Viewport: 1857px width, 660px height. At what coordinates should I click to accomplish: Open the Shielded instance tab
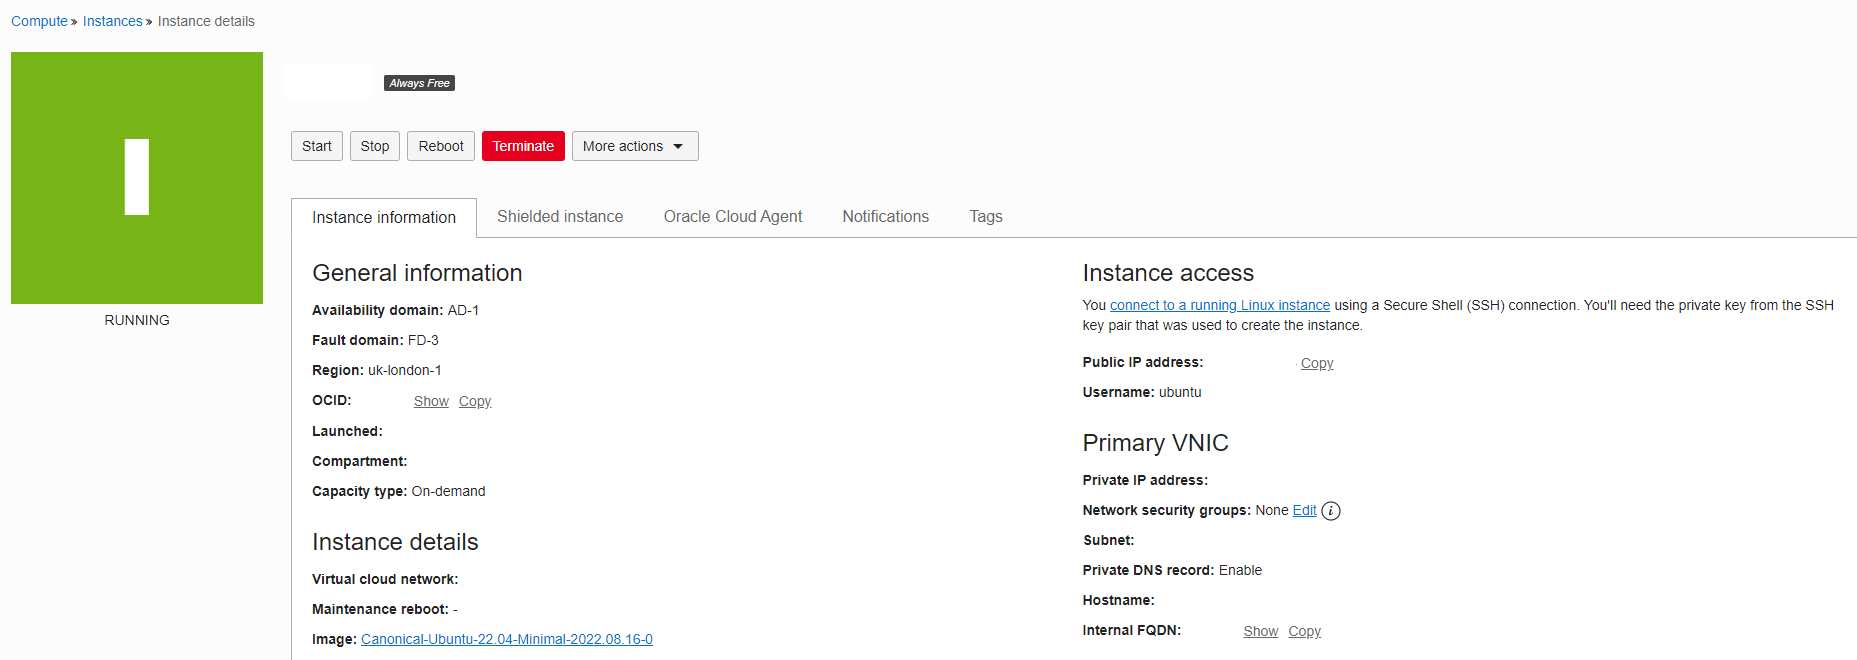pyautogui.click(x=560, y=216)
